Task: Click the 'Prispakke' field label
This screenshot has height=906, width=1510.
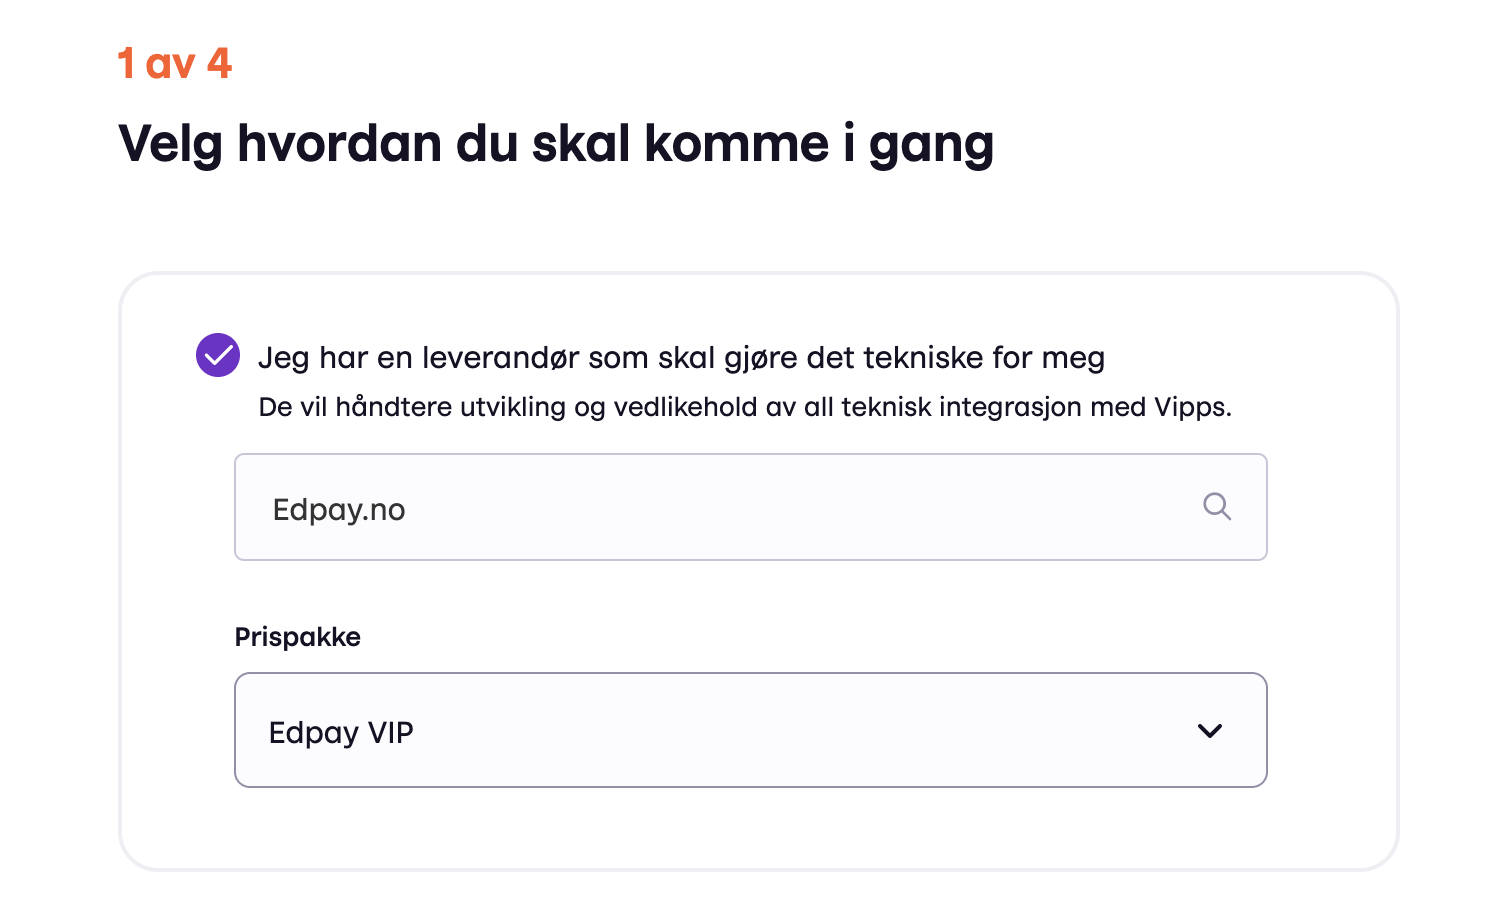Action: pos(297,637)
